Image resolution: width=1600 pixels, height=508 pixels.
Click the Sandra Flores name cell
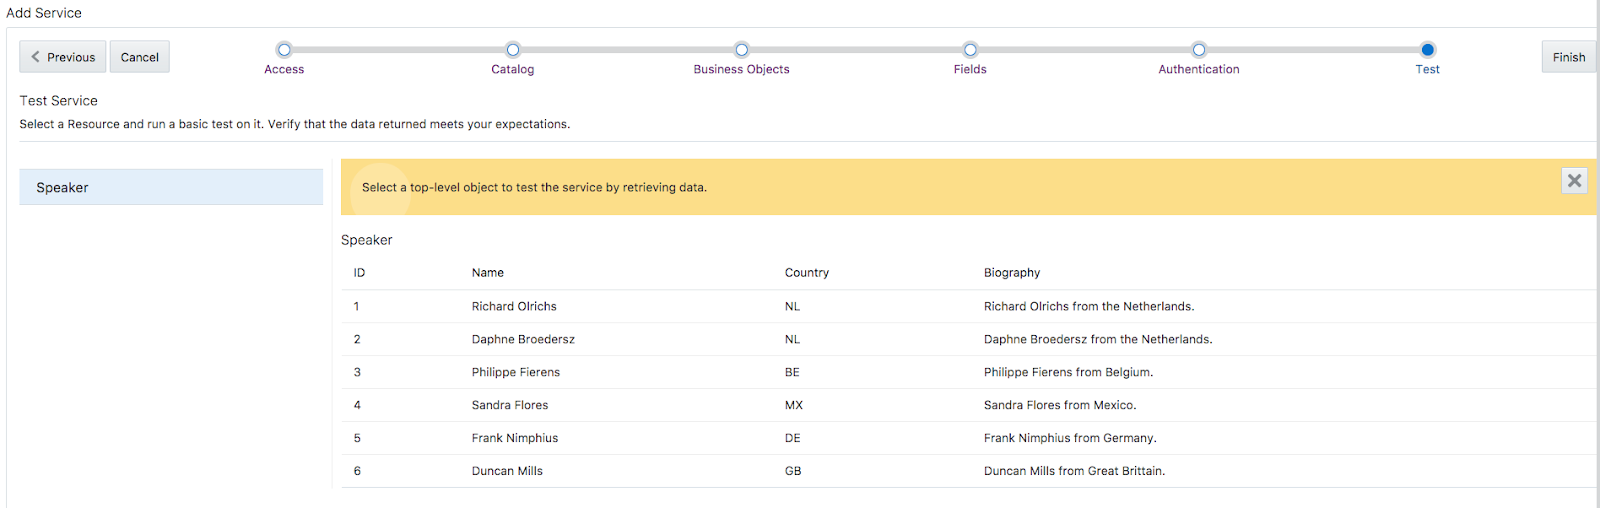(x=510, y=405)
